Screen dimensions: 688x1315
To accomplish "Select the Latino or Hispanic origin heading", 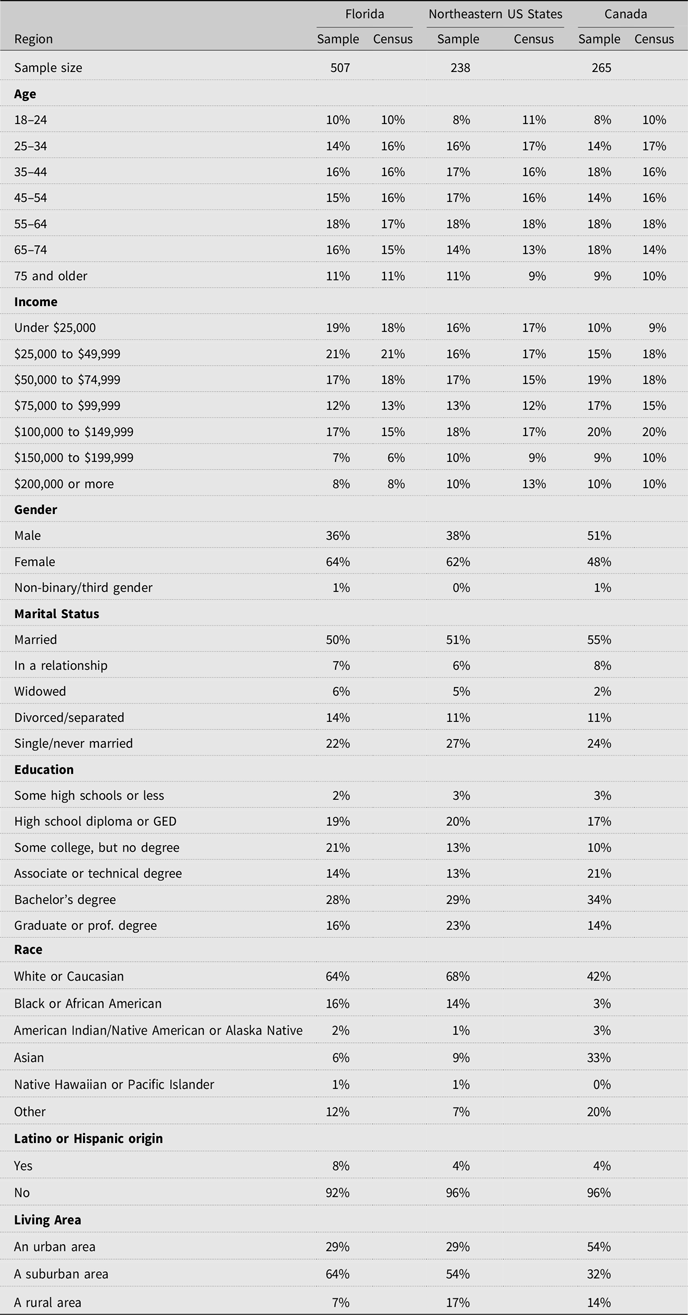I will pos(88,1140).
